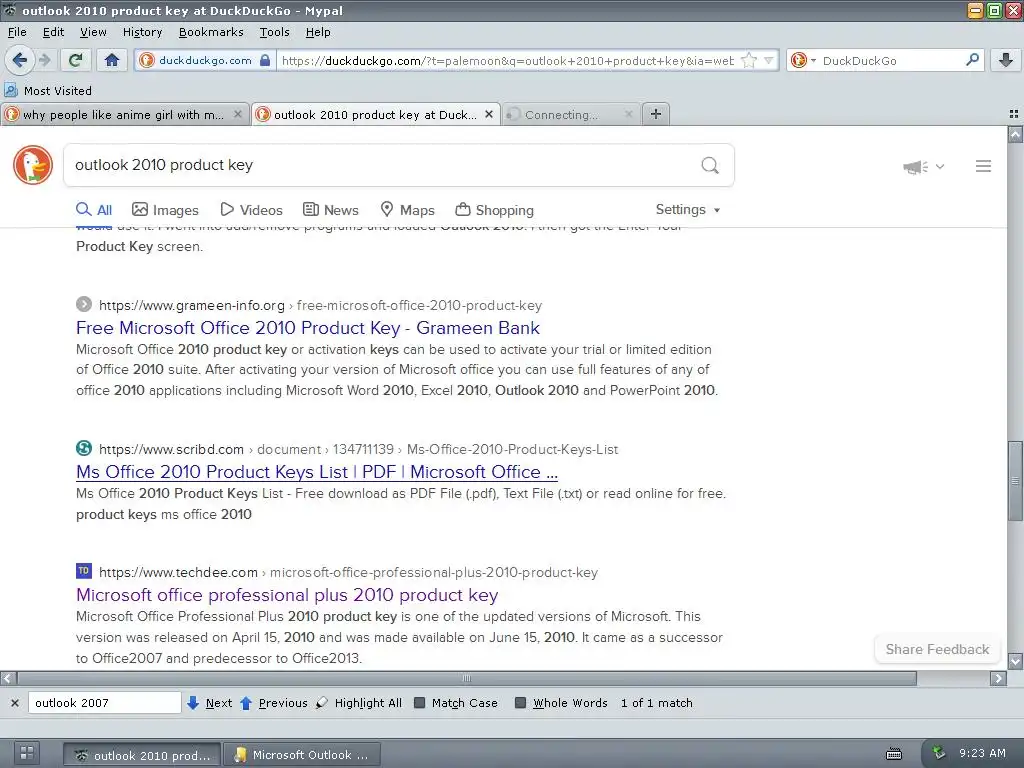Go back with the Back arrow button
The height and width of the screenshot is (768, 1024).
click(19, 60)
